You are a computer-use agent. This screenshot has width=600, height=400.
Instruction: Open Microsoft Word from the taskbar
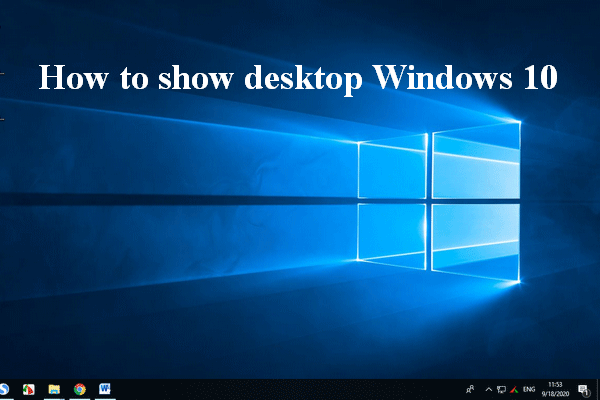point(105,389)
